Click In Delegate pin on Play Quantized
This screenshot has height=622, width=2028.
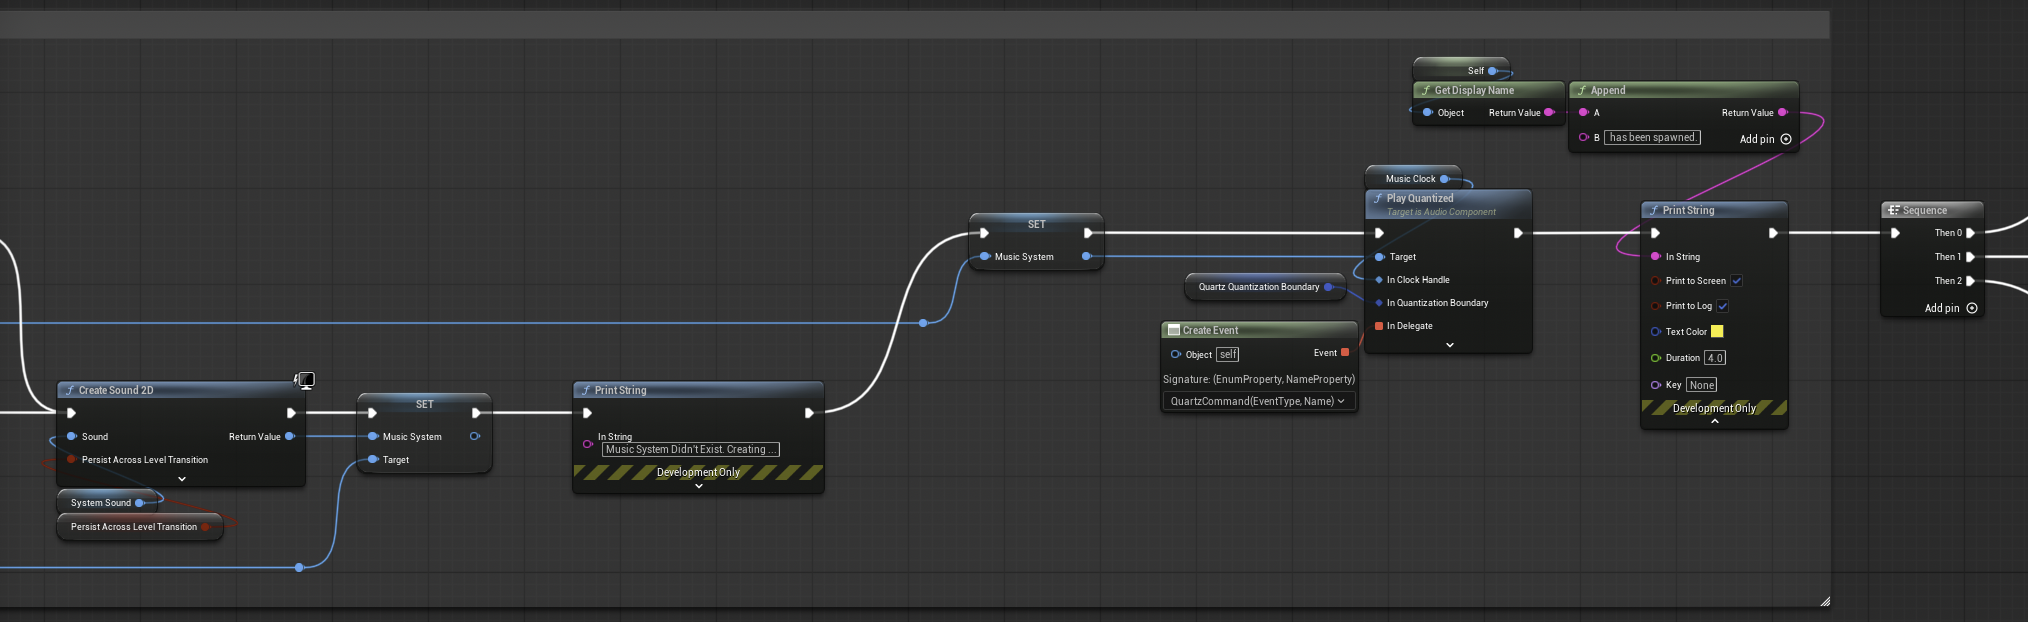pyautogui.click(x=1379, y=326)
